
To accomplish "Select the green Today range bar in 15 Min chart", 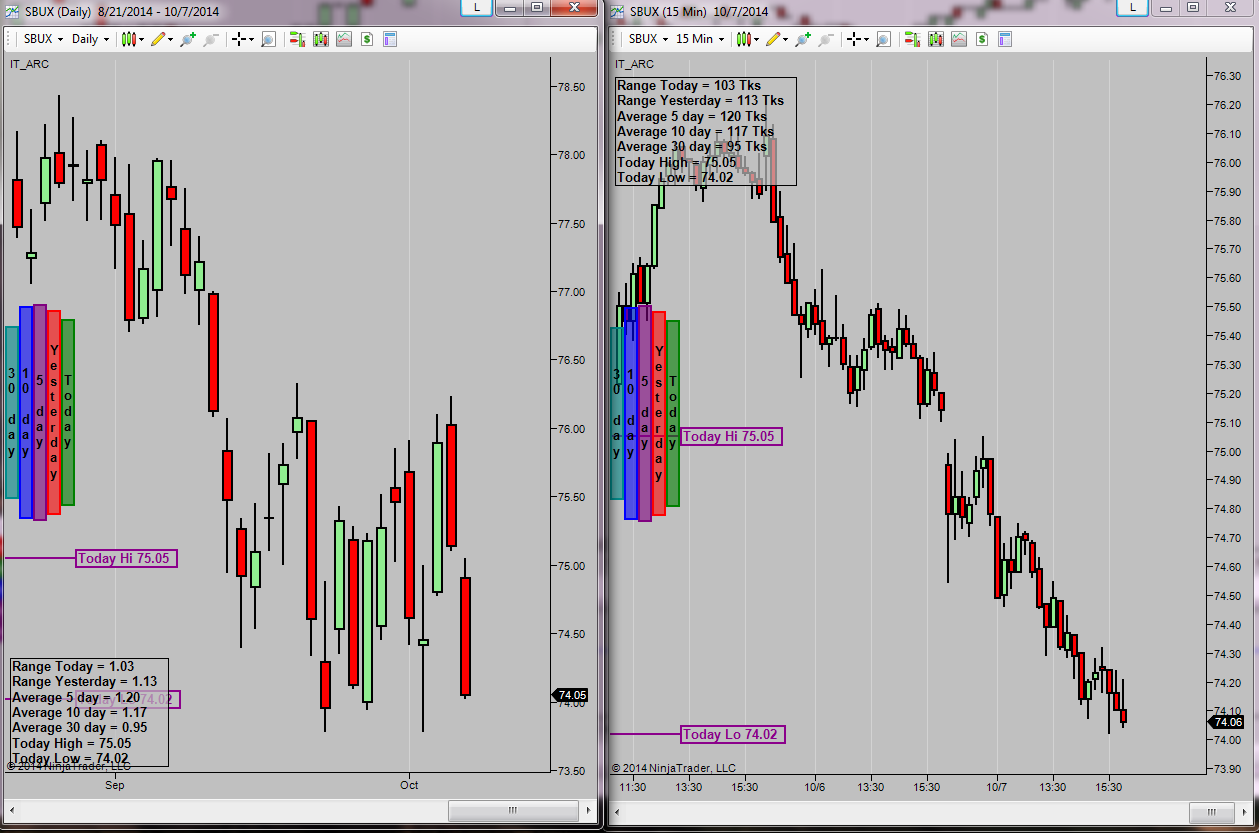I will click(x=673, y=413).
